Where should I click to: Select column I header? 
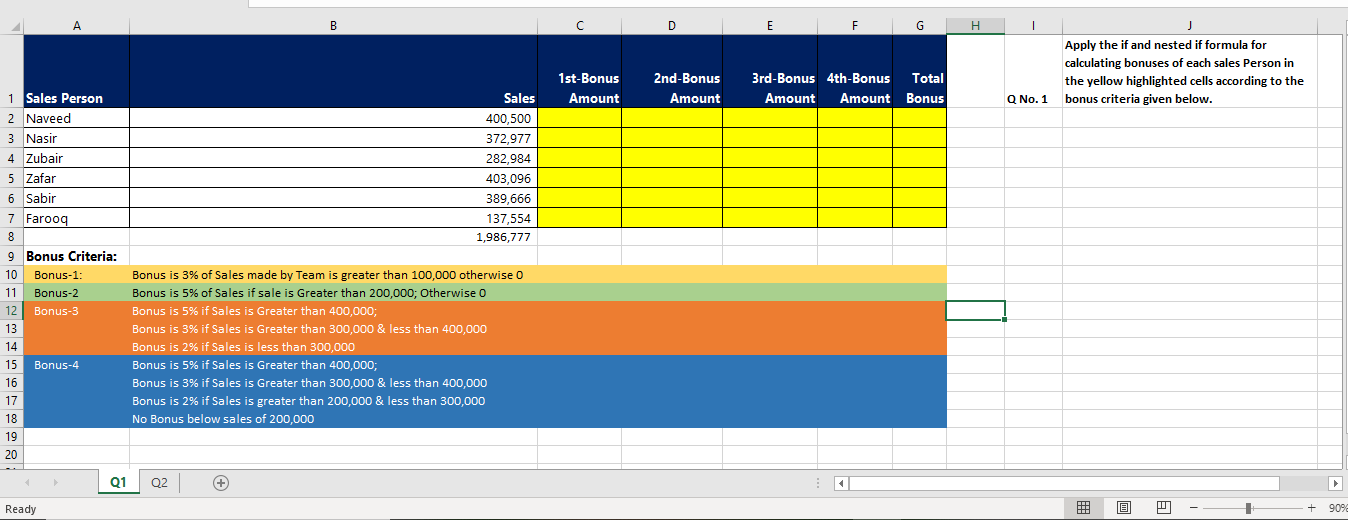(x=1033, y=26)
